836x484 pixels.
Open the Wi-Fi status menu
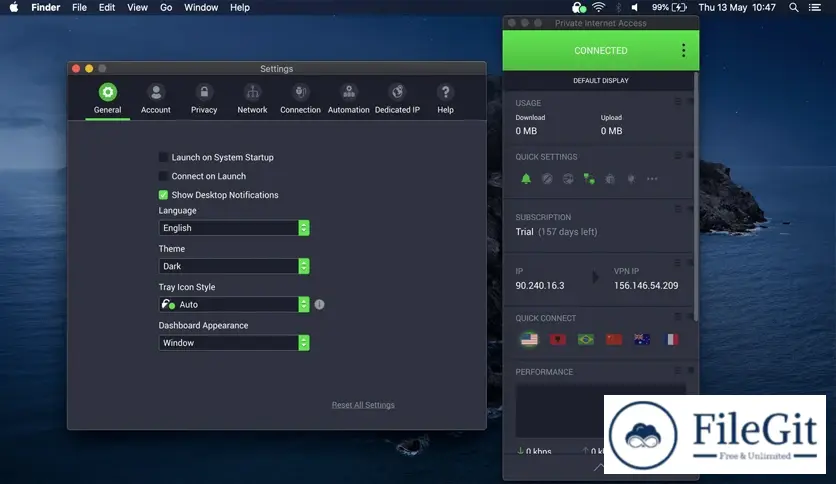(x=599, y=7)
